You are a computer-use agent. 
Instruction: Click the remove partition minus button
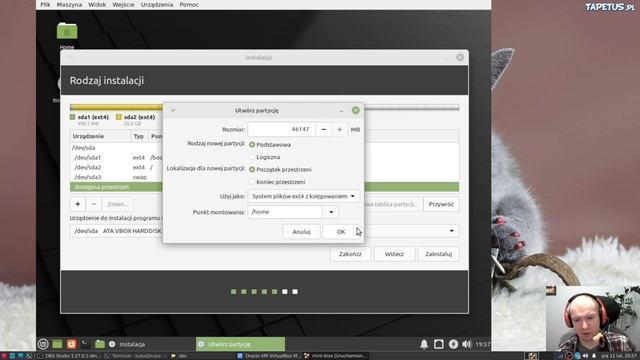pos(93,204)
